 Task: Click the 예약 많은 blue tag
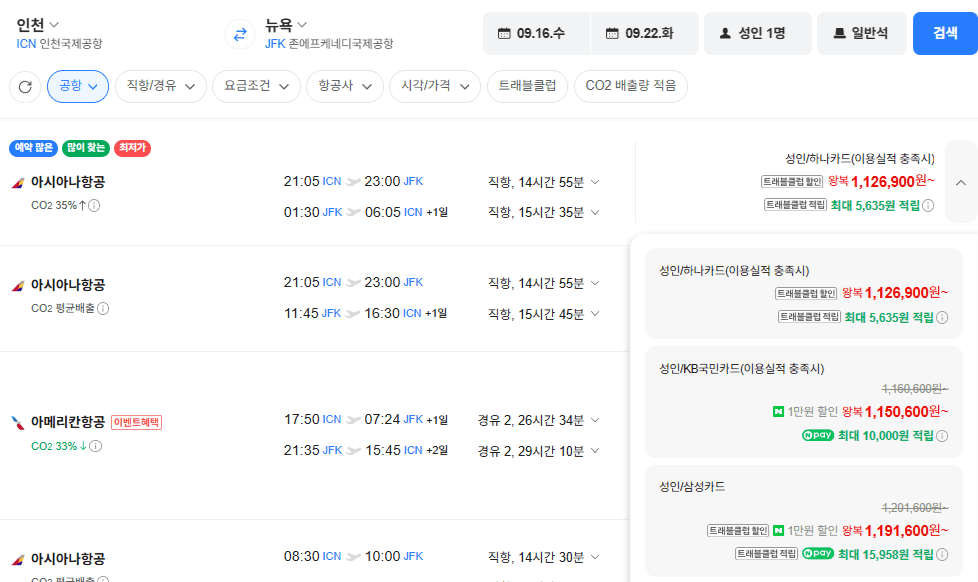tap(34, 148)
